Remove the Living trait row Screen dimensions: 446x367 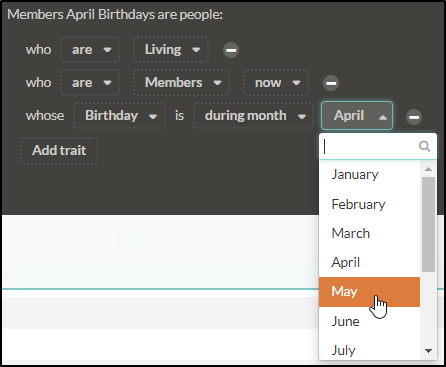[231, 50]
